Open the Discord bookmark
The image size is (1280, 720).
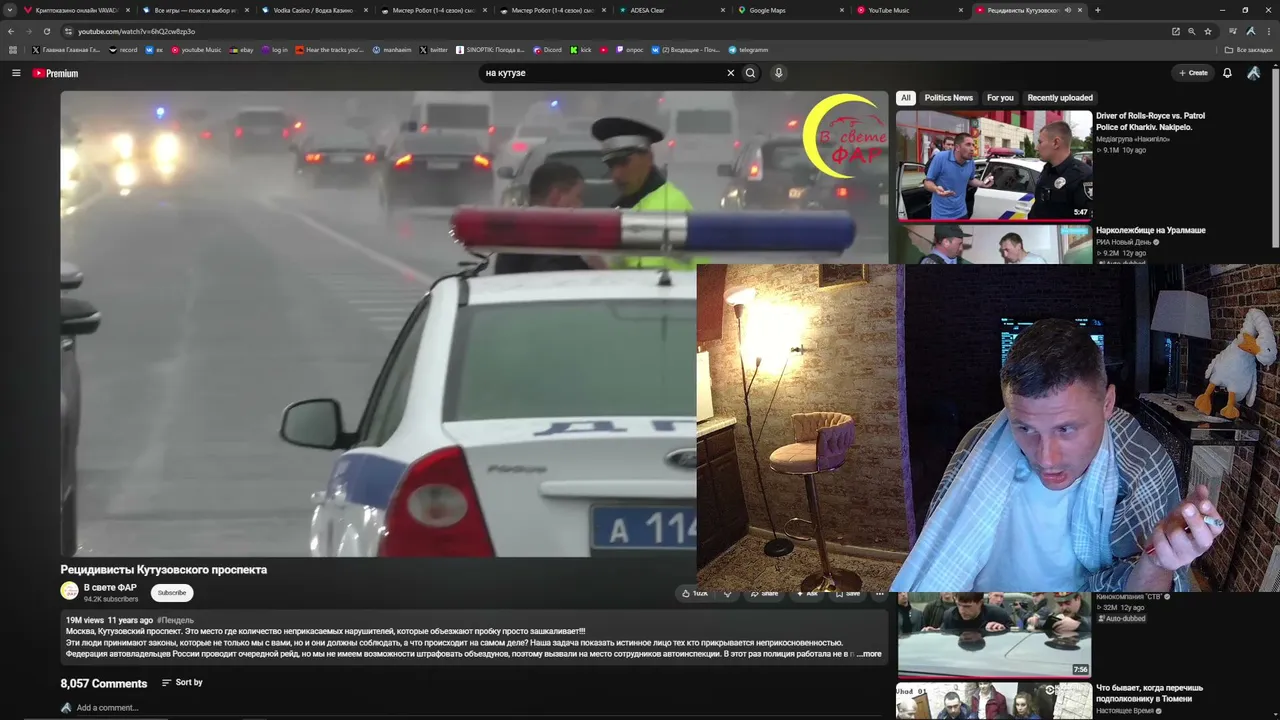tap(548, 50)
